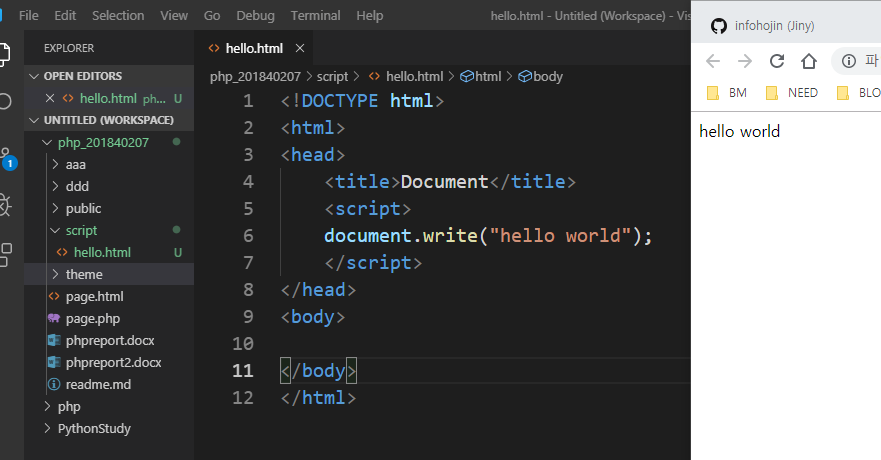This screenshot has width=881, height=460.
Task: Open phpreport.docx file
Action: point(109,340)
